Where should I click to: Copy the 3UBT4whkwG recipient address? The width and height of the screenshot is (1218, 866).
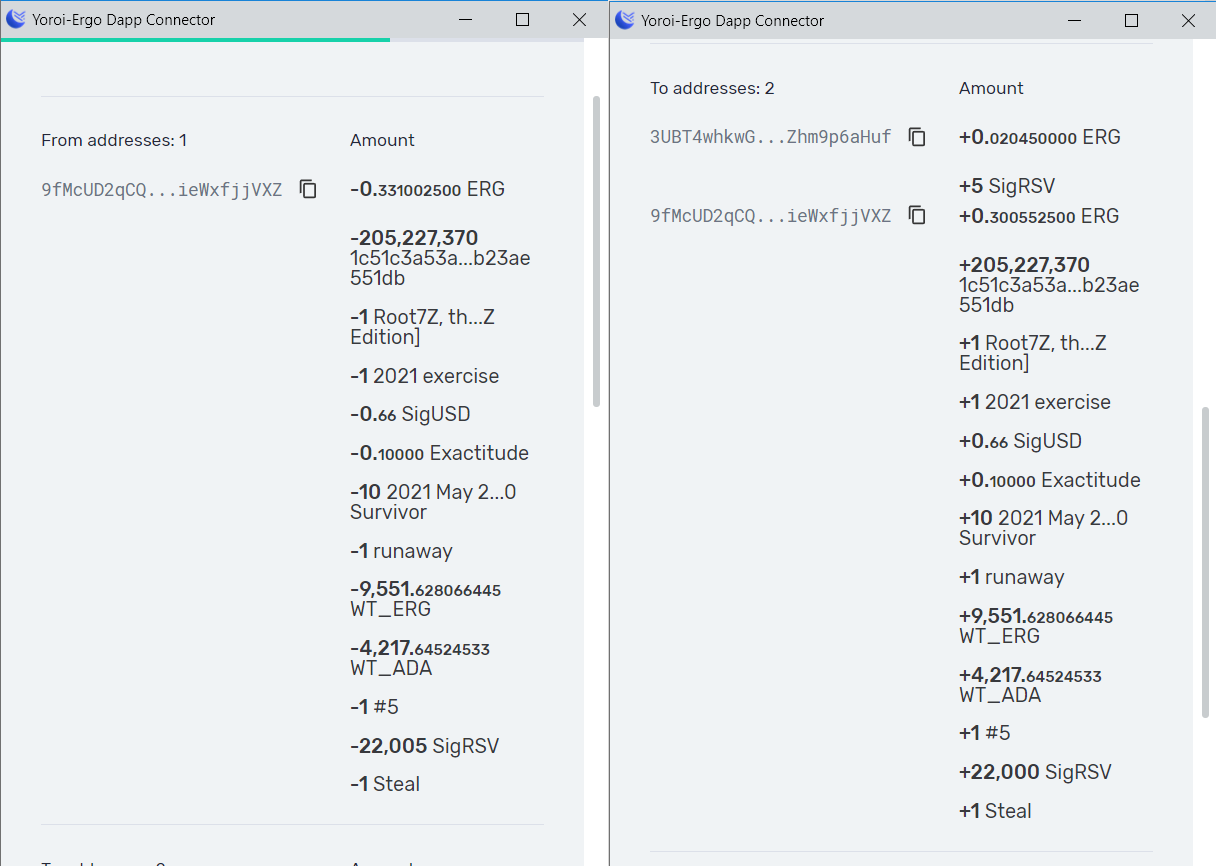click(917, 137)
